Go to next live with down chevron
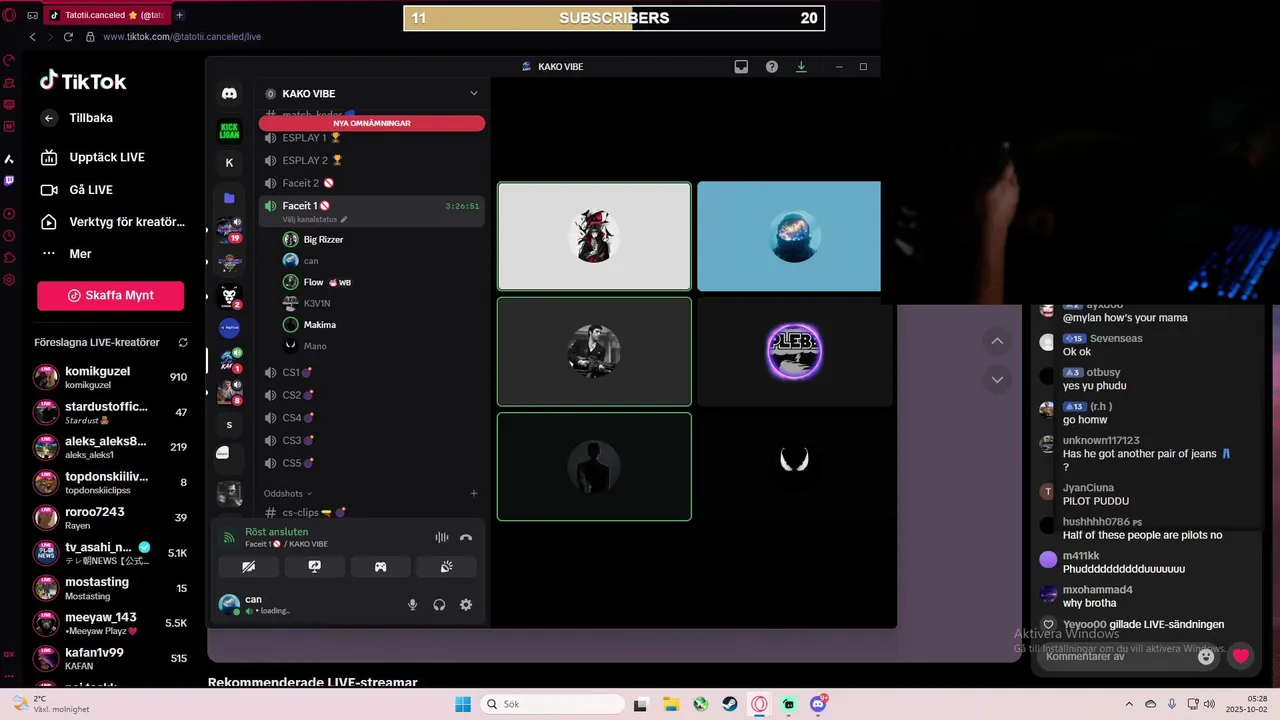Image resolution: width=1280 pixels, height=720 pixels. click(997, 380)
